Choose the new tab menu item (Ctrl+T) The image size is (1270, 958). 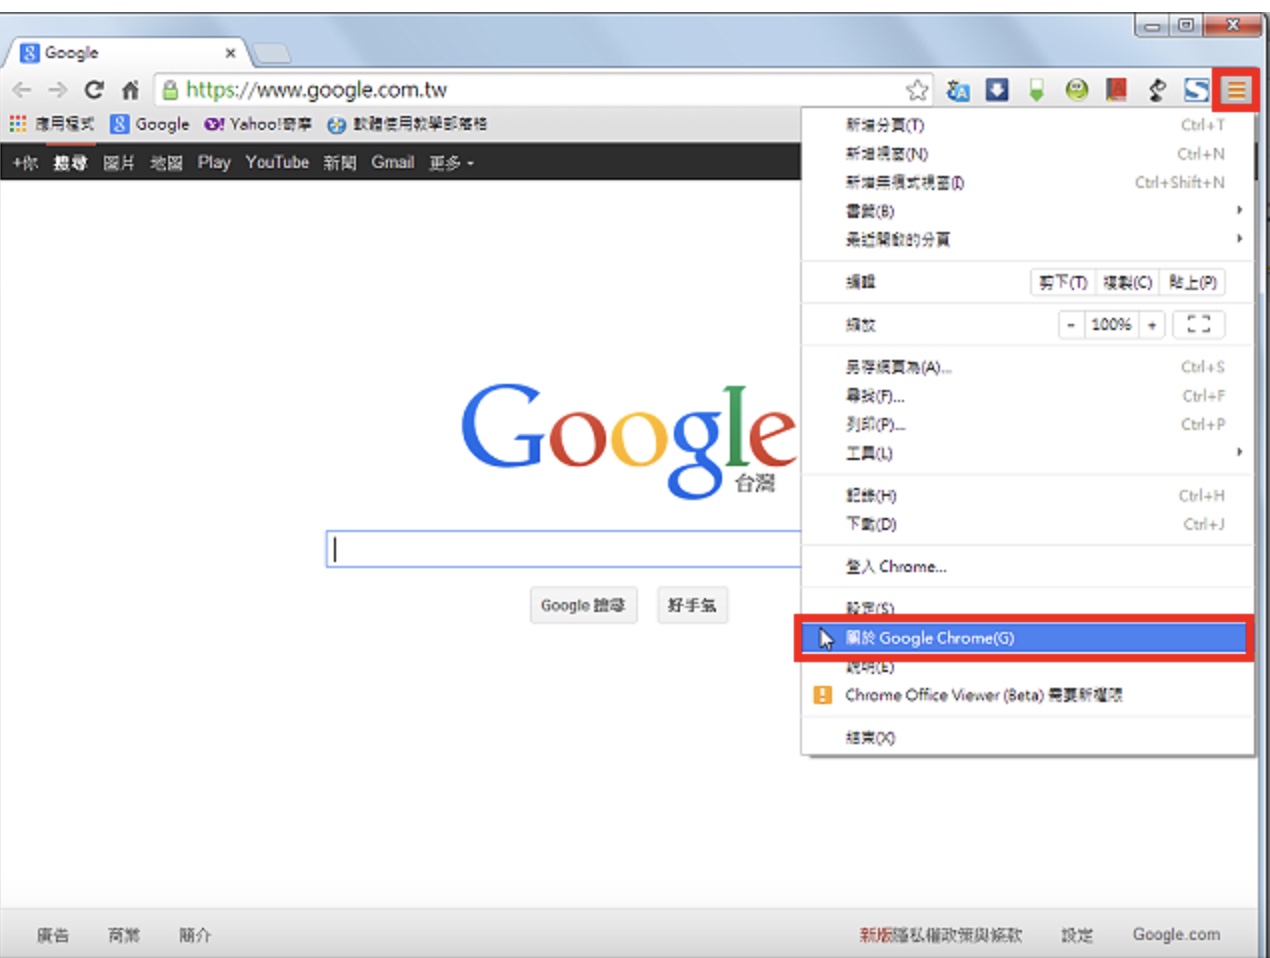click(x=1028, y=125)
